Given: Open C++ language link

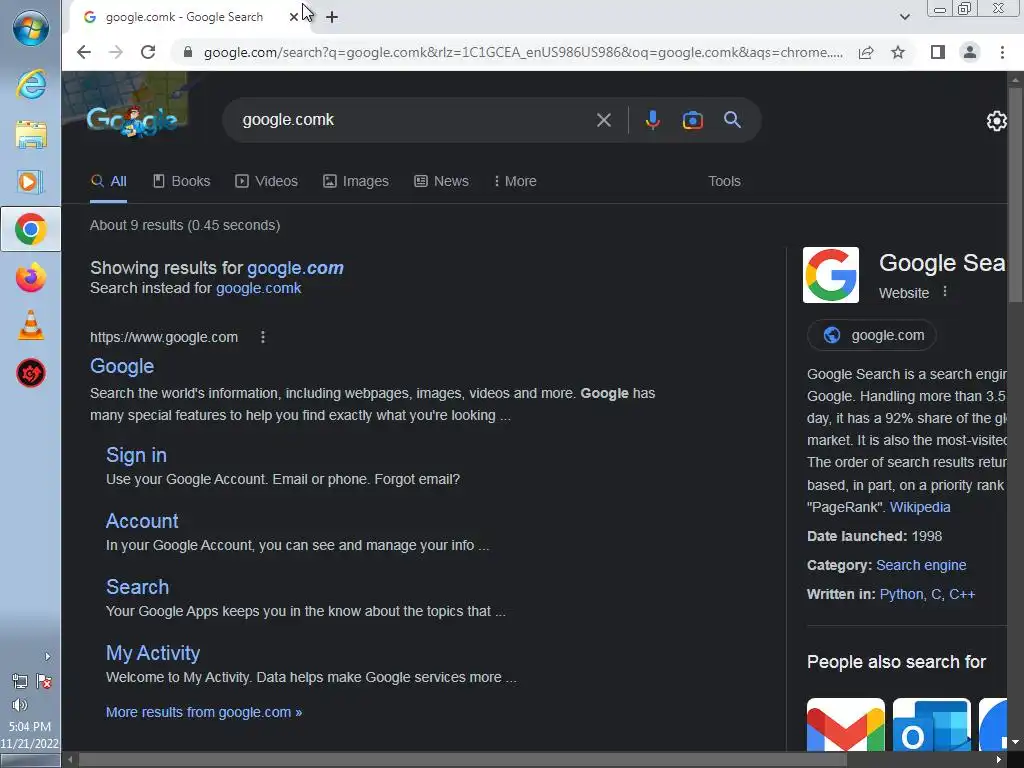Looking at the screenshot, I should [x=962, y=594].
